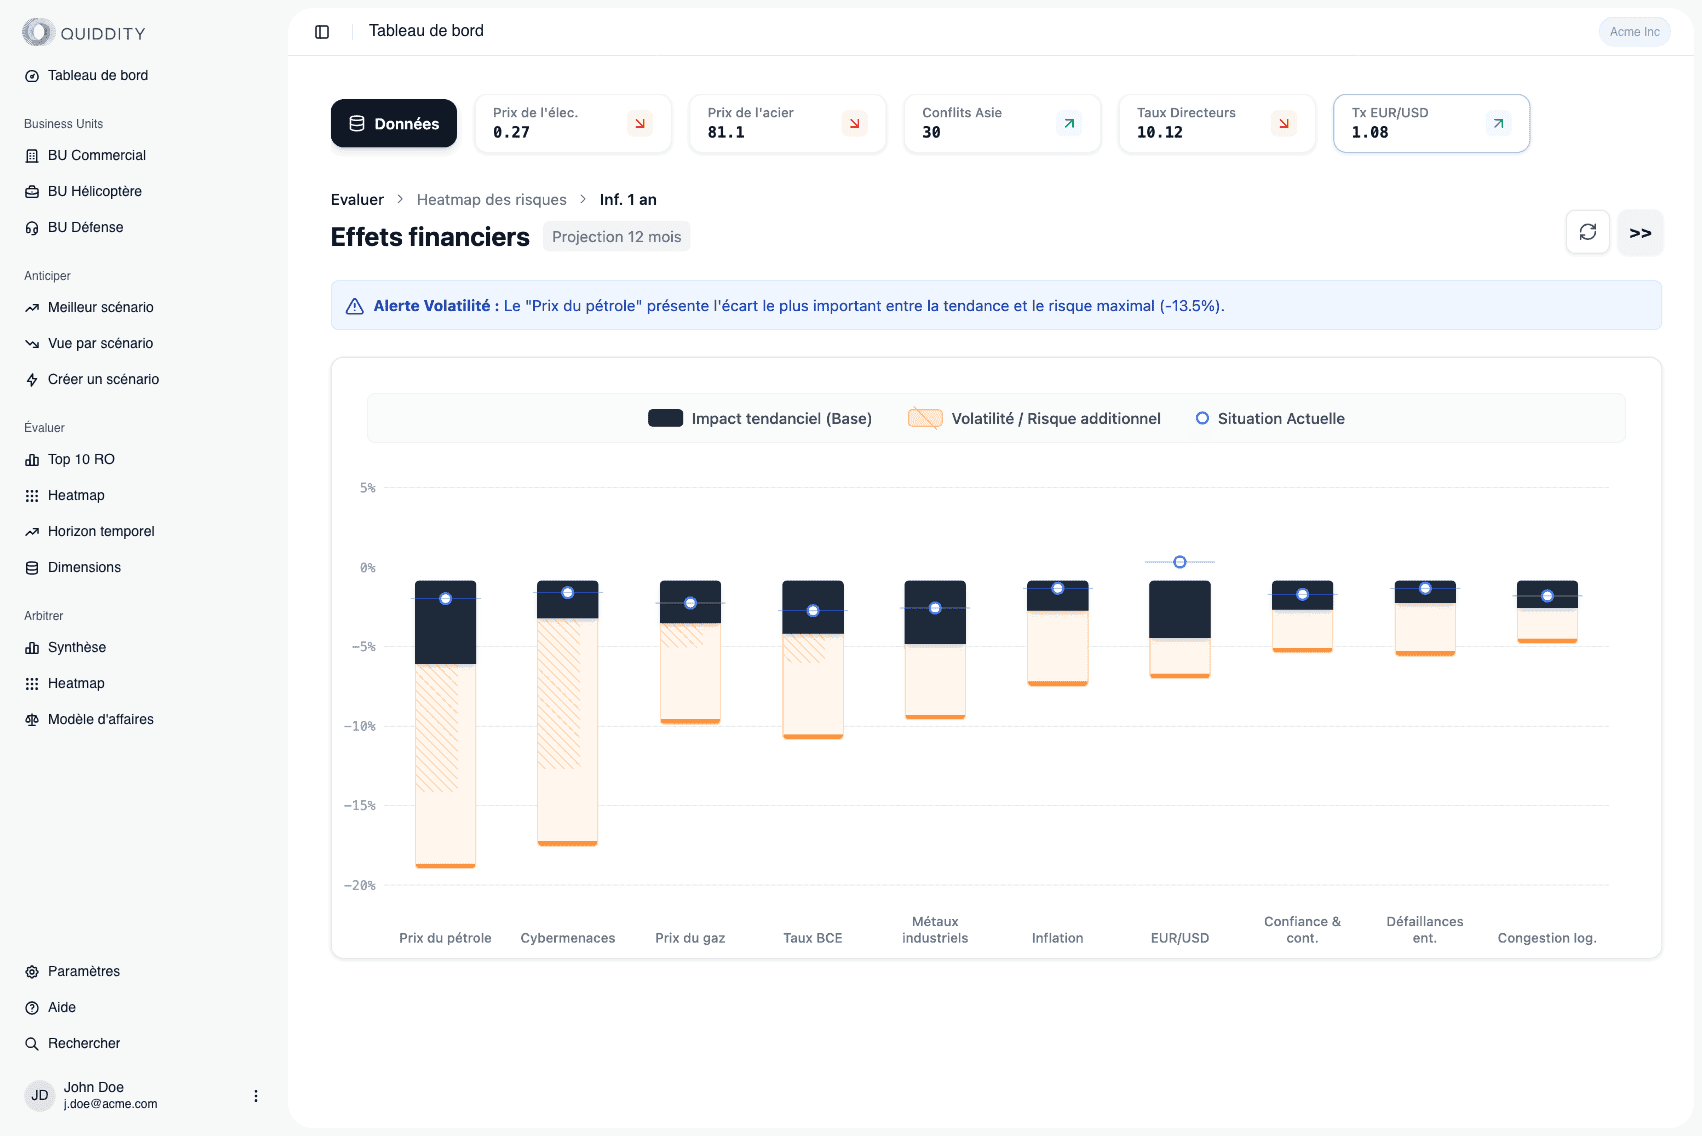Toggle the Volatilité / Risque additionnel legend
The height and width of the screenshot is (1136, 1702).
click(1034, 418)
